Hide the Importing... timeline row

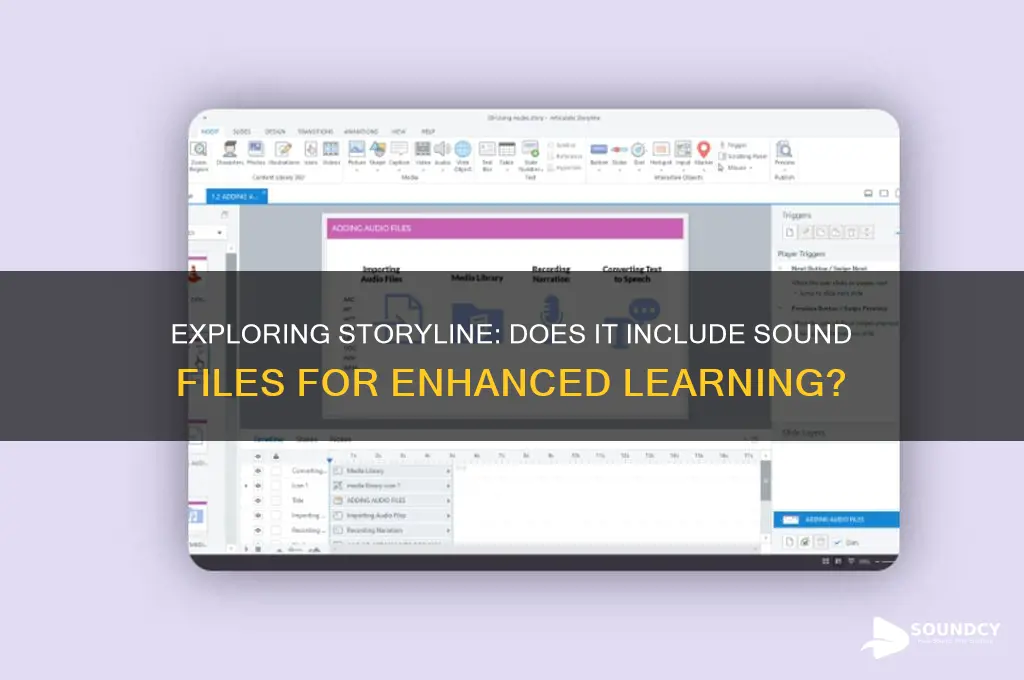[x=258, y=515]
